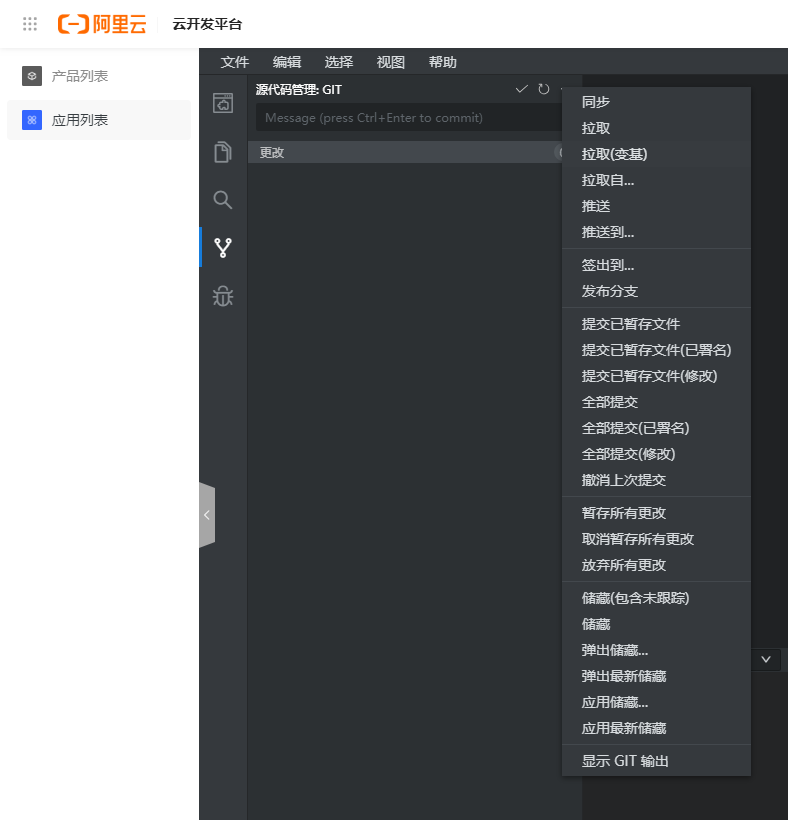Select 撤消上次提交 menu entry

point(656,481)
